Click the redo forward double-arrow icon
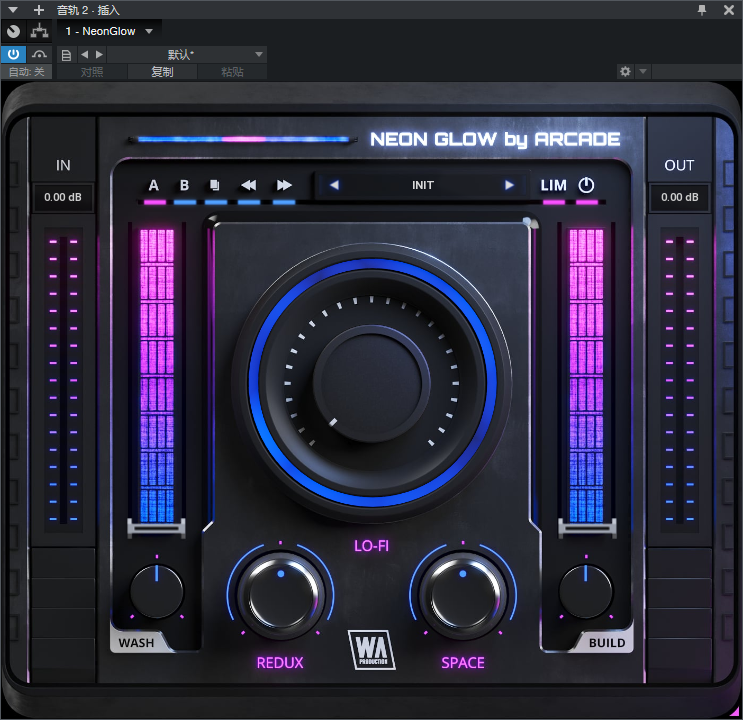The height and width of the screenshot is (720, 743). (284, 185)
